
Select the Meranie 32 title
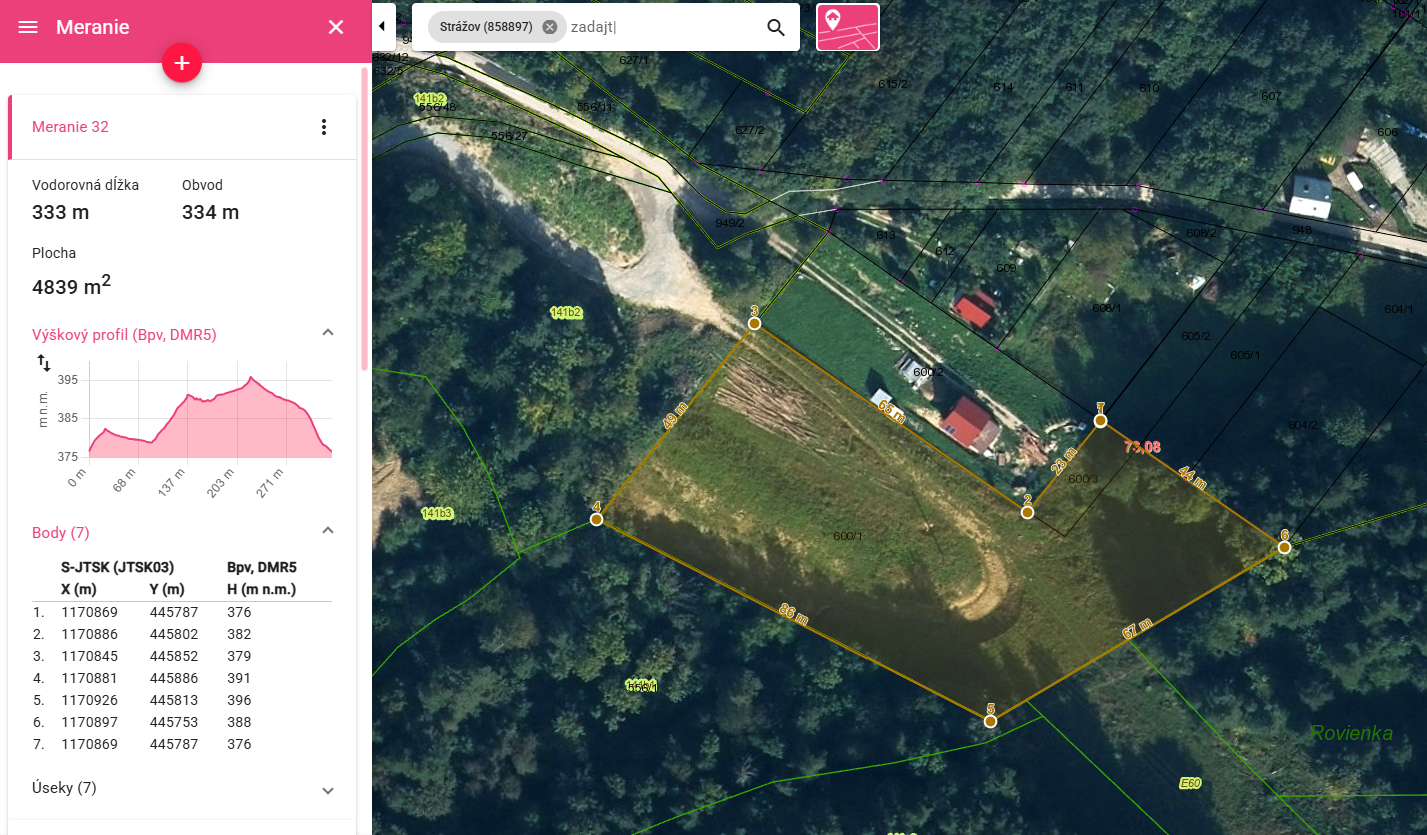coord(70,127)
